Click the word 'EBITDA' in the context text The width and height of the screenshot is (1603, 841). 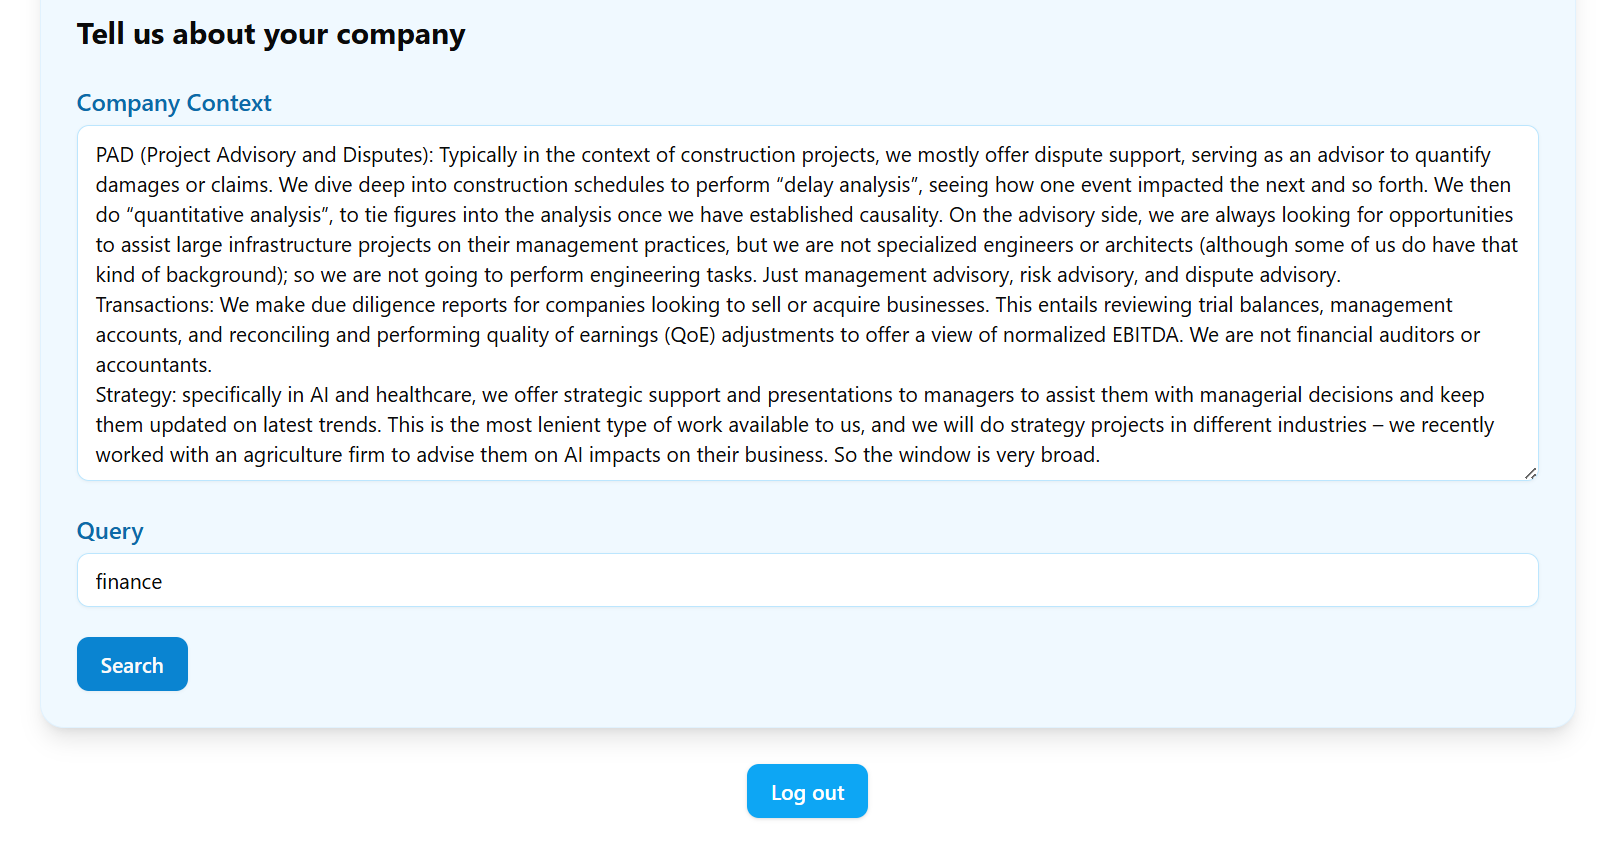click(x=1146, y=335)
